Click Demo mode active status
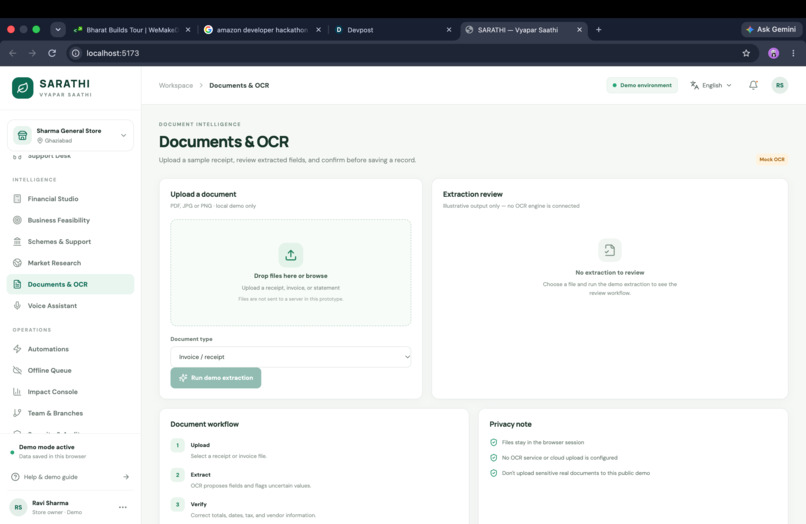 (x=47, y=447)
